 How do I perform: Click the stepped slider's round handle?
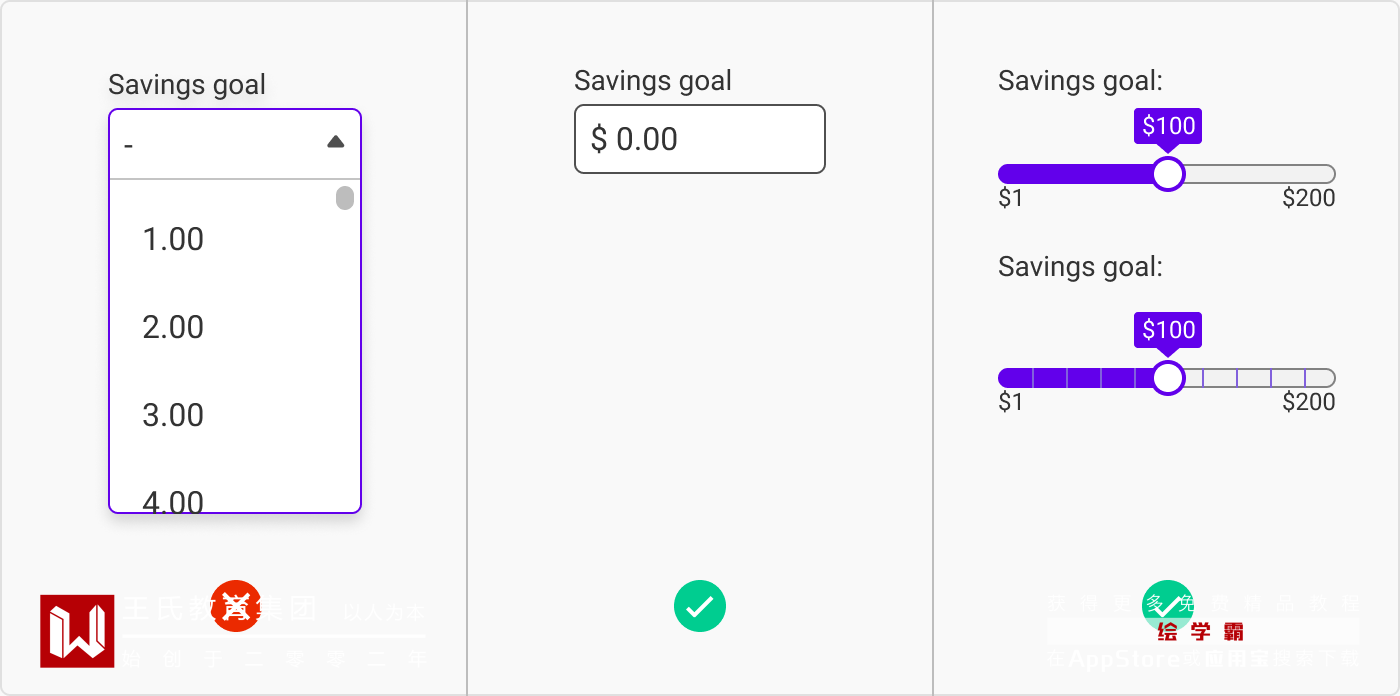[1168, 378]
